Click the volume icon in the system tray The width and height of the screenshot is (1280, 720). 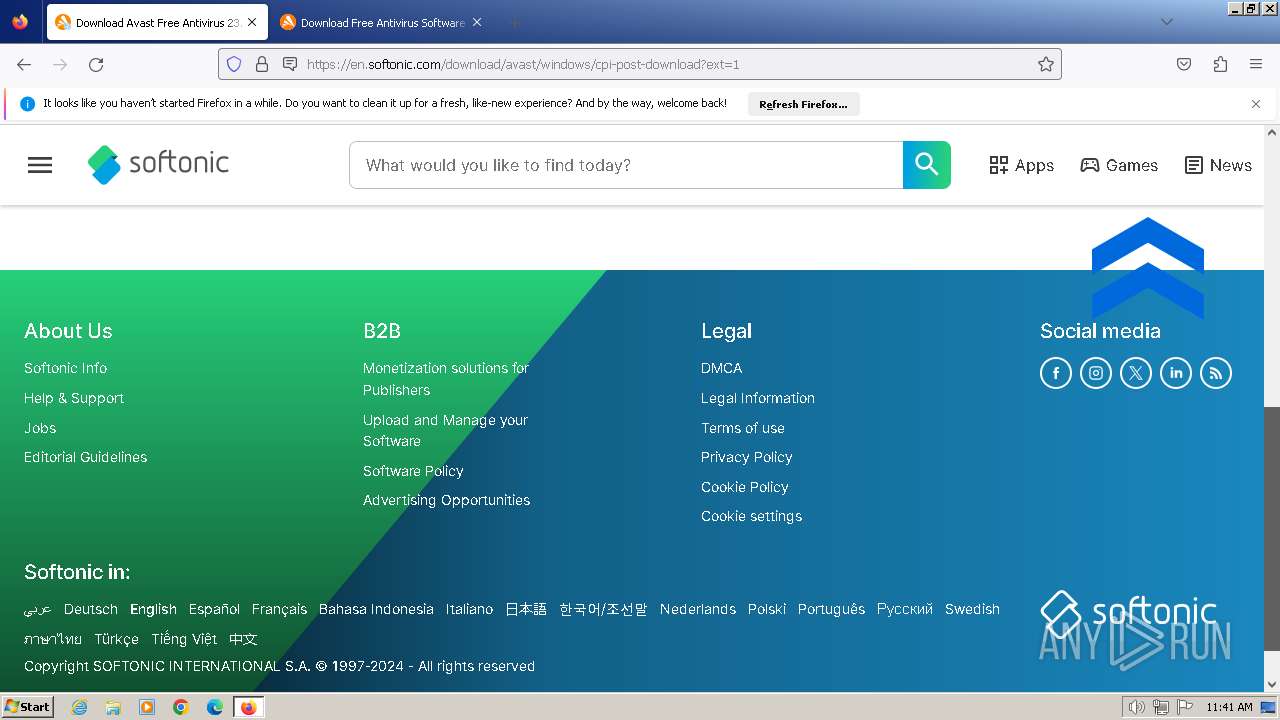click(1136, 707)
